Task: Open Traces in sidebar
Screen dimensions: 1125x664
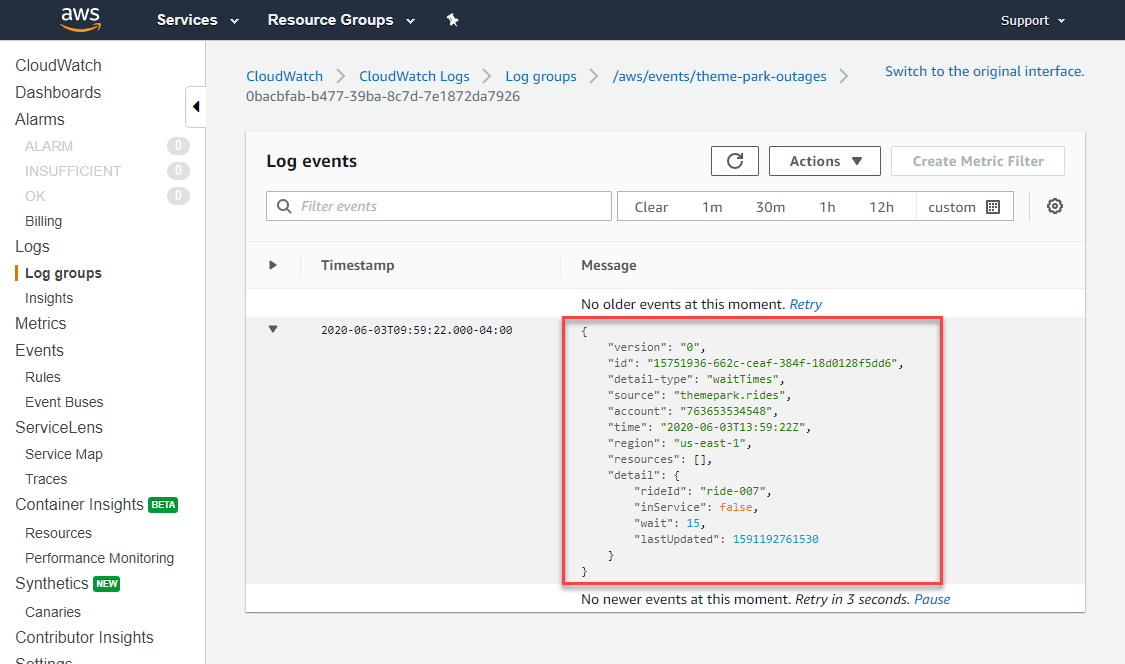Action: click(x=46, y=479)
